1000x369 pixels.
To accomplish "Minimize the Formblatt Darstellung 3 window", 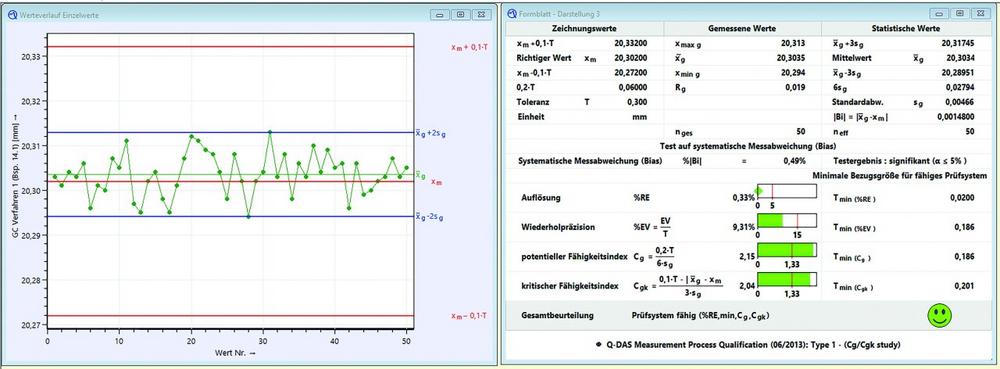I will [x=939, y=13].
